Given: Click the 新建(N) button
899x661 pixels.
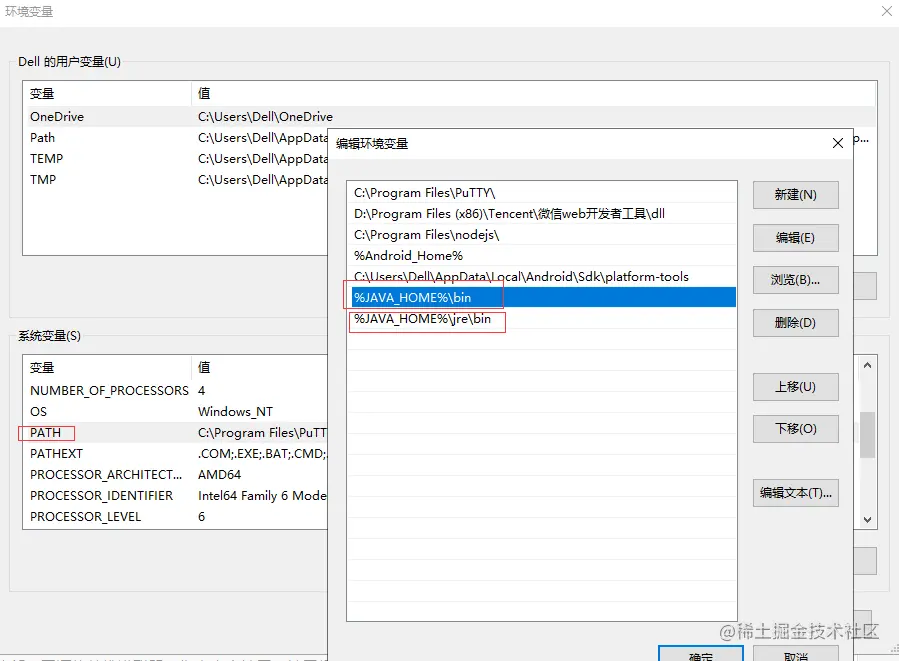Looking at the screenshot, I should tap(795, 195).
